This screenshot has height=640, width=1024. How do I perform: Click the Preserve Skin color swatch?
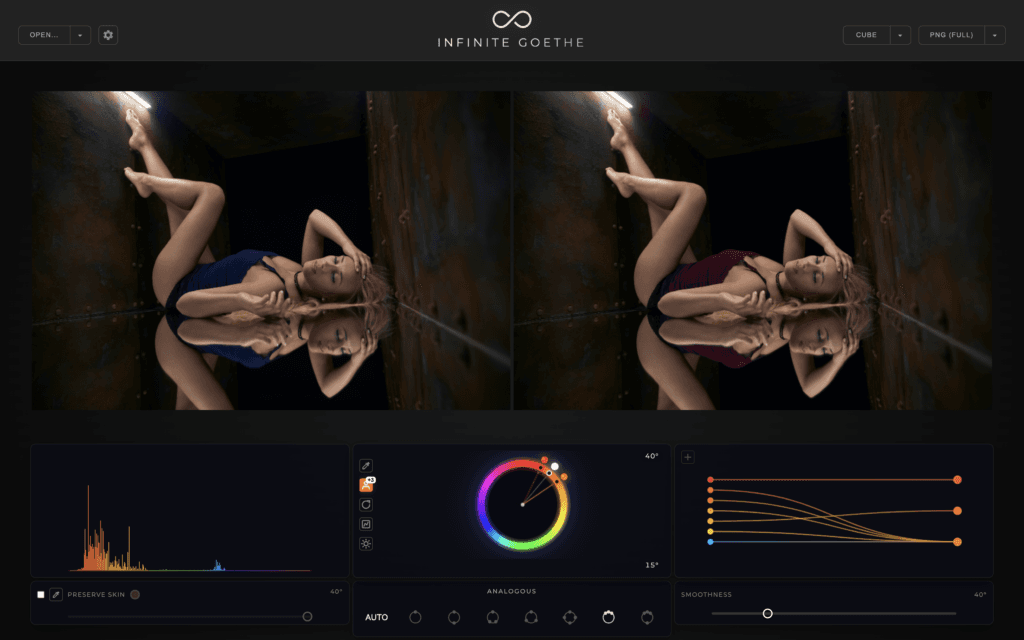click(135, 594)
